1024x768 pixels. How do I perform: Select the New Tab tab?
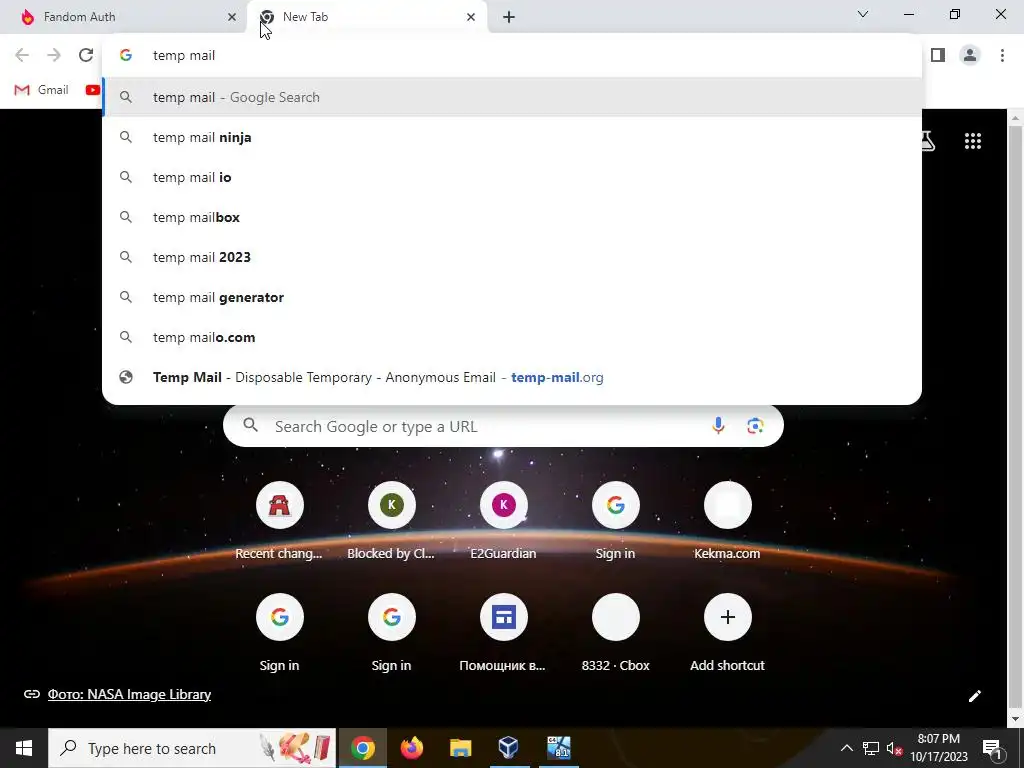(367, 17)
